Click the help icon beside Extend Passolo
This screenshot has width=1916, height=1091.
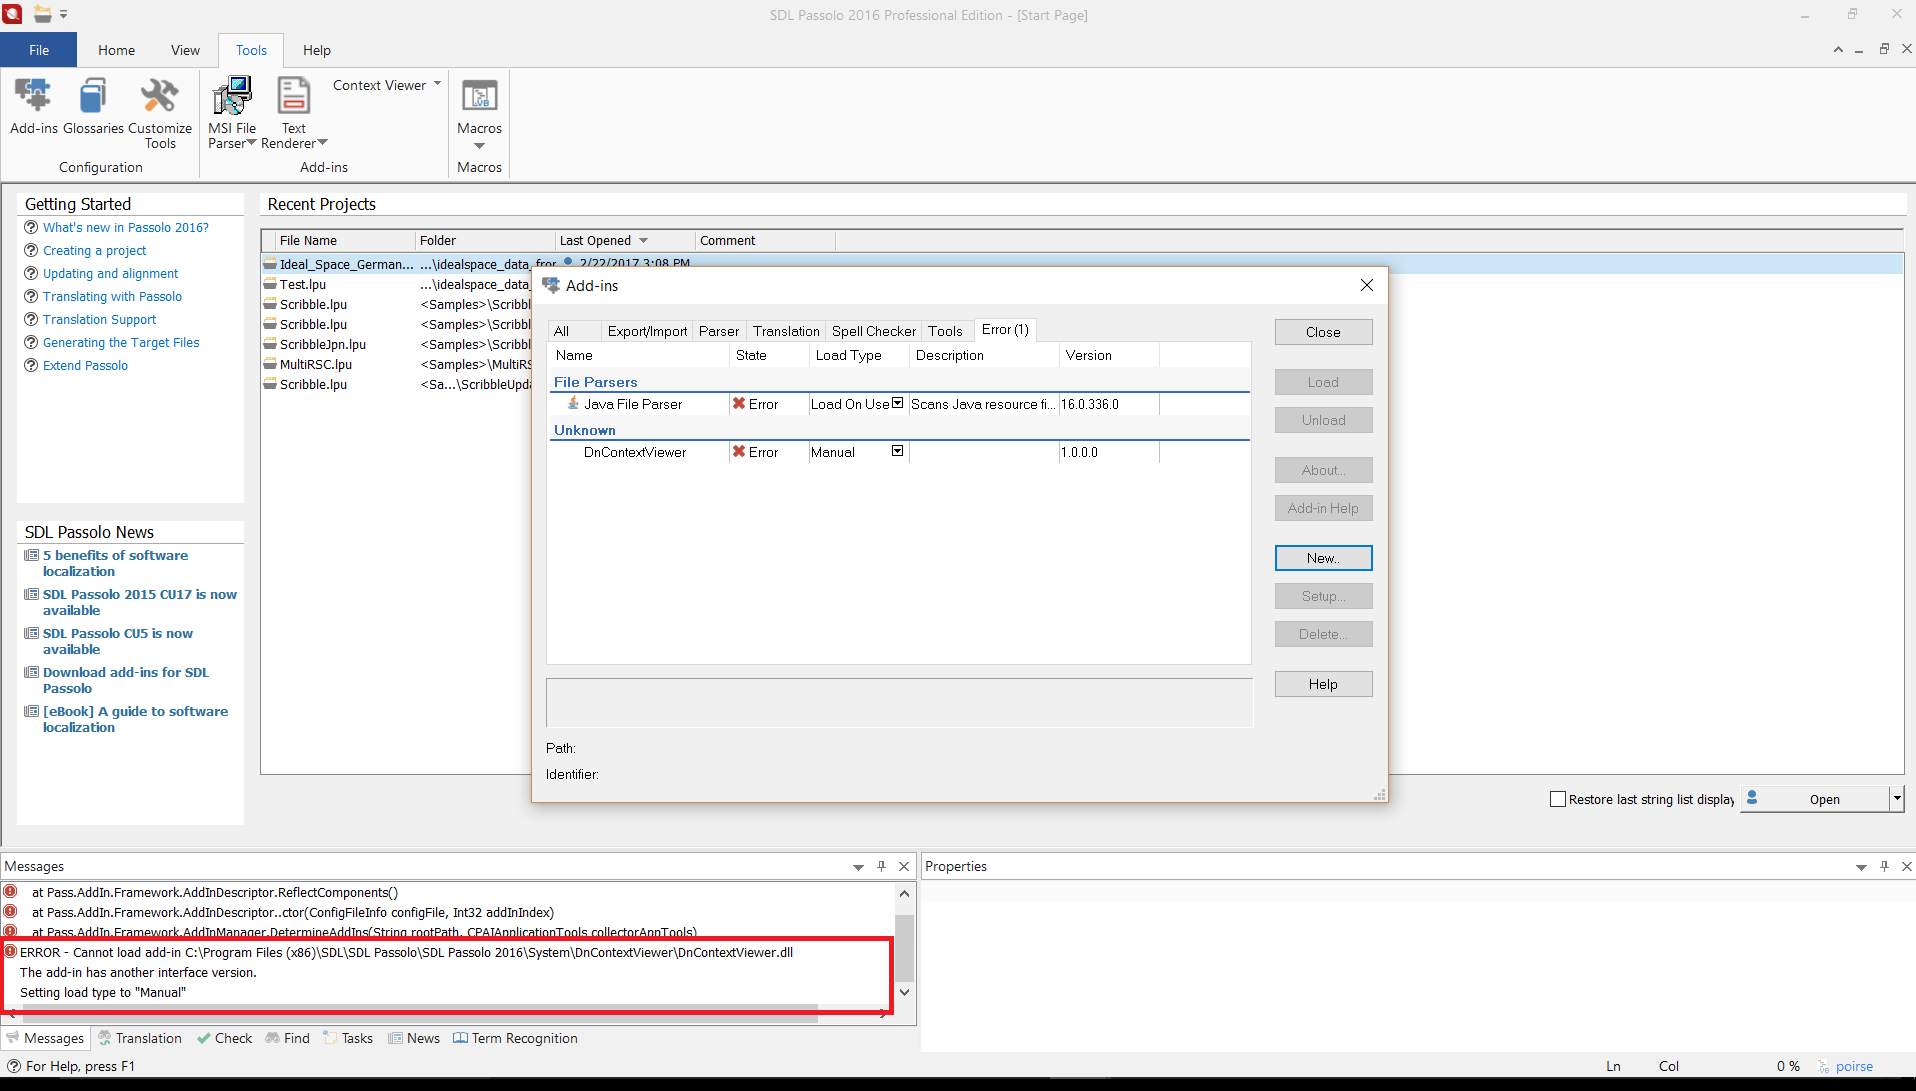[x=31, y=365]
